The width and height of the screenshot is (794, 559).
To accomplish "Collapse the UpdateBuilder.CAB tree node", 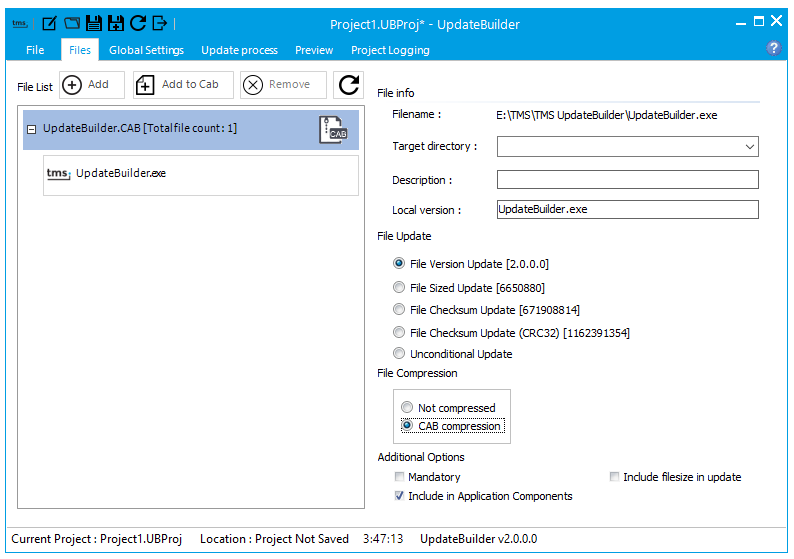I will (x=31, y=130).
